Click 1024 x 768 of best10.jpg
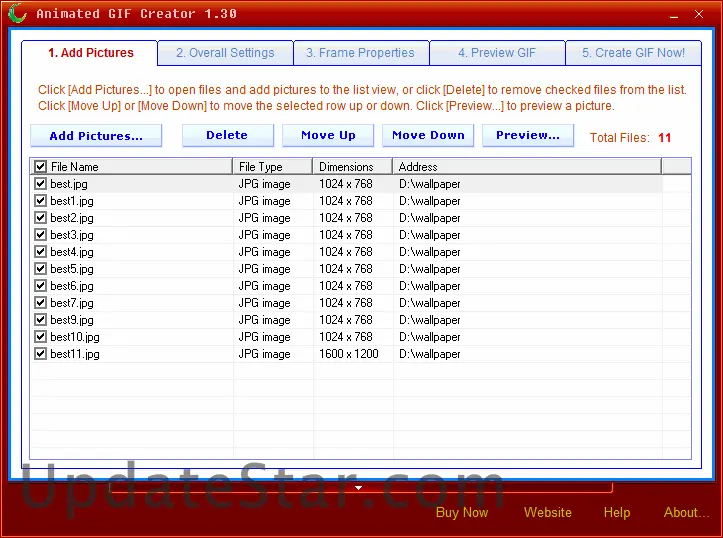723x538 pixels. pos(346,337)
